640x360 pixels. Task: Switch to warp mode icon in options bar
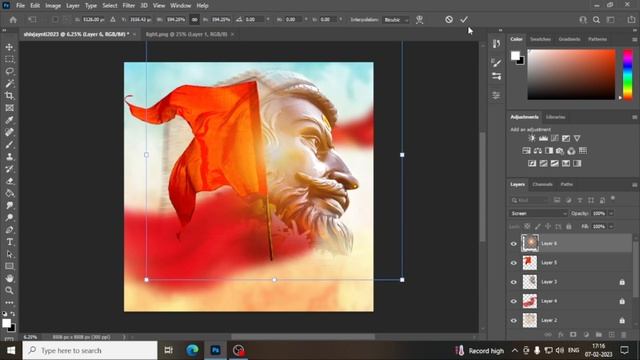coord(419,20)
